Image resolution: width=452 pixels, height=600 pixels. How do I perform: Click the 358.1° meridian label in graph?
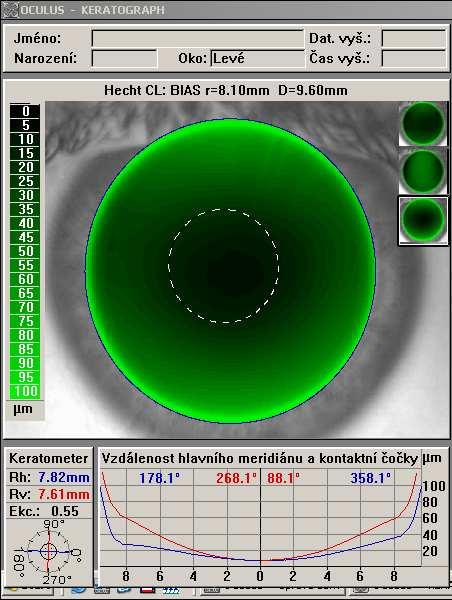pos(371,478)
